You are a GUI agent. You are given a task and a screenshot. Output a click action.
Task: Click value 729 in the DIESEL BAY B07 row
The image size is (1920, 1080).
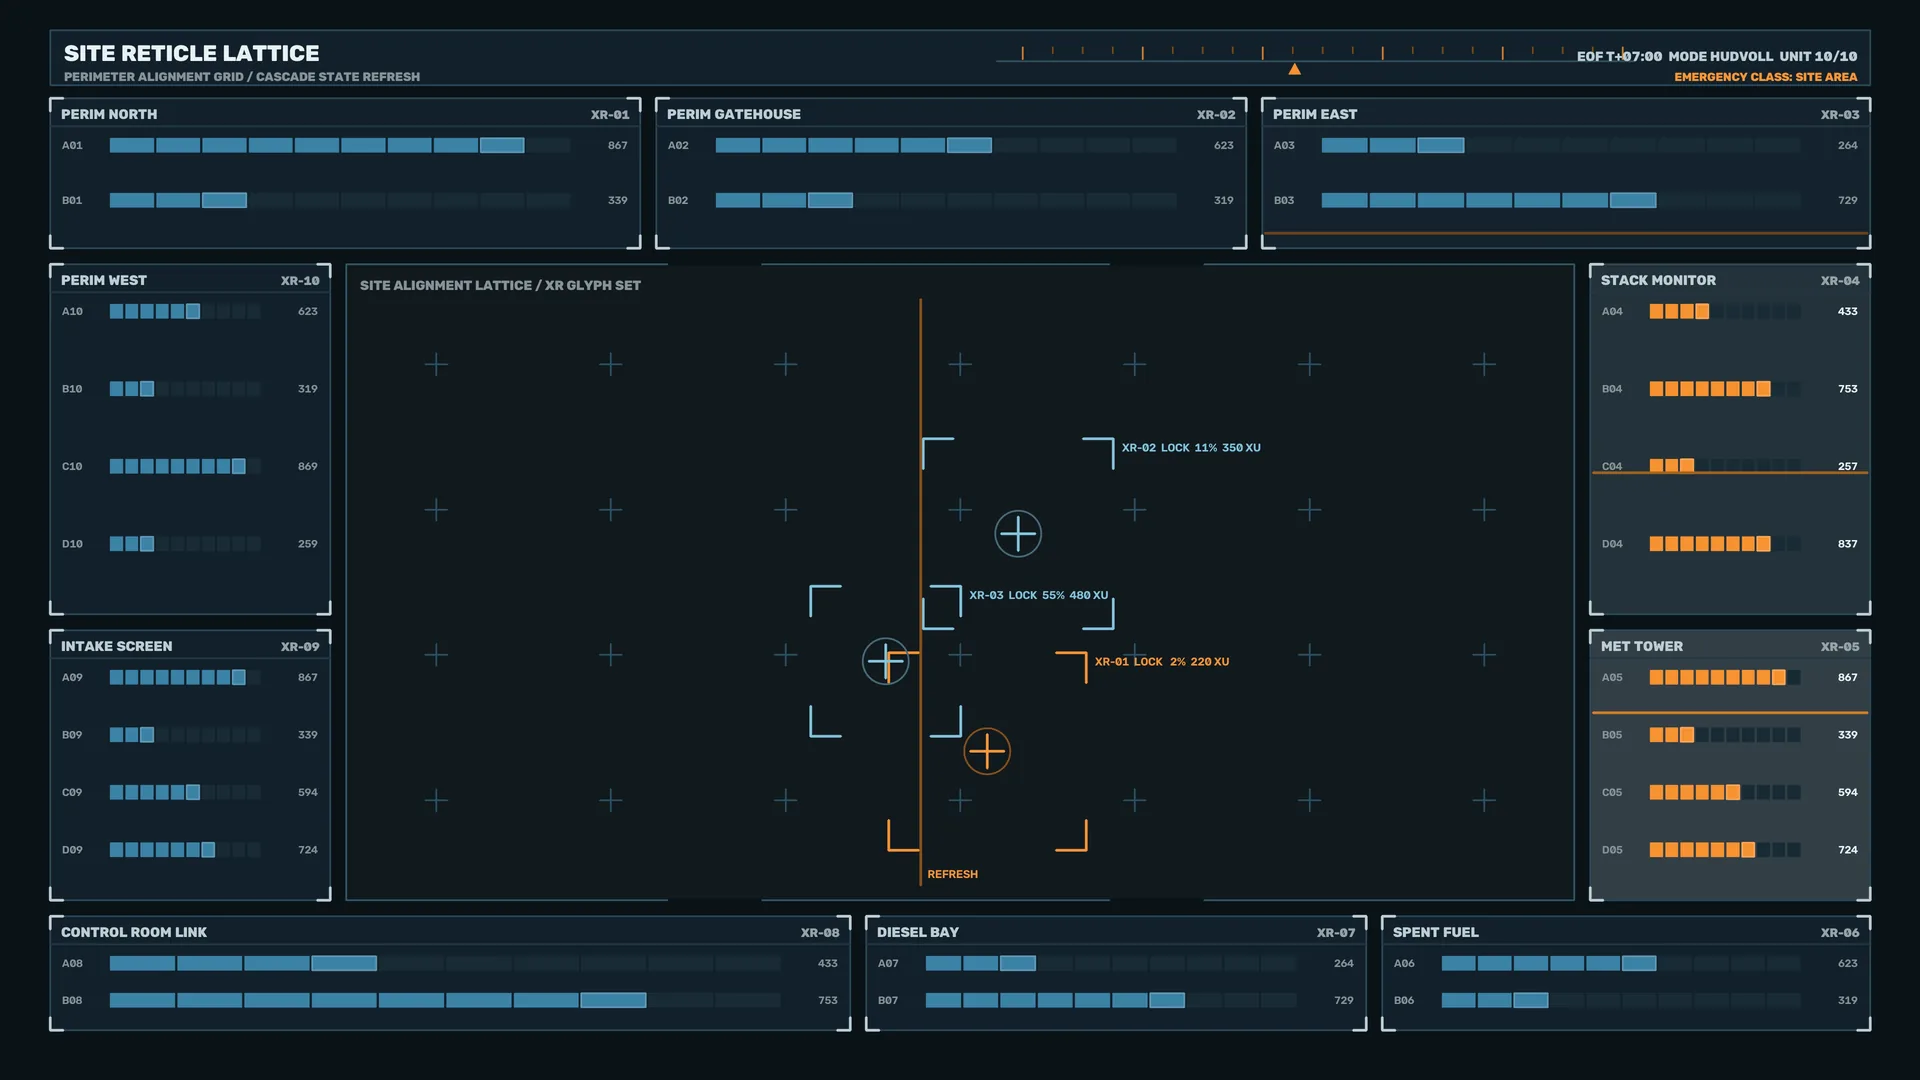click(1344, 1000)
